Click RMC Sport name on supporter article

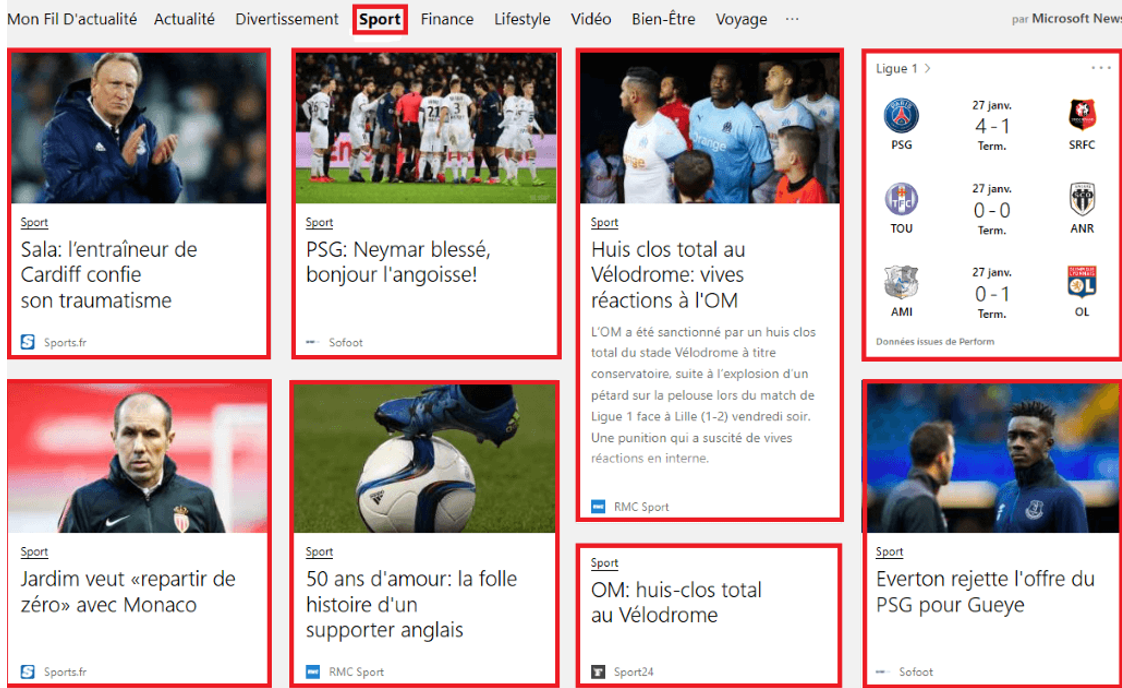click(x=356, y=672)
